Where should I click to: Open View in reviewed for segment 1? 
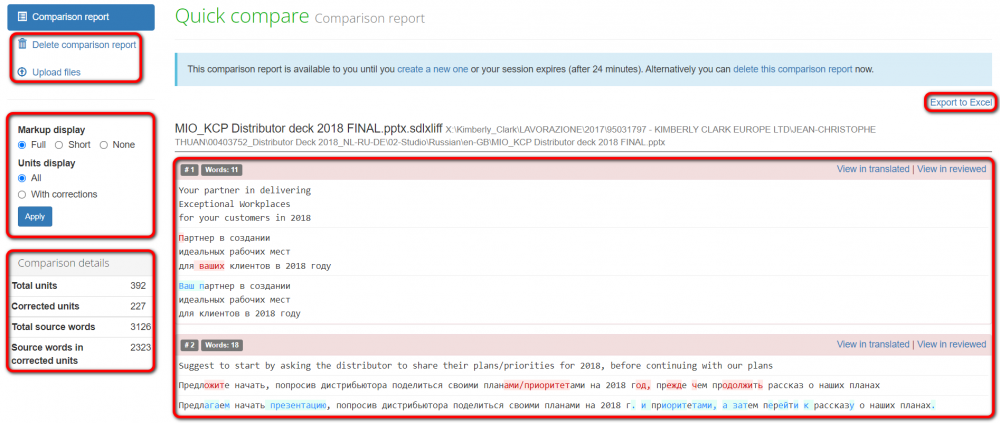point(951,170)
